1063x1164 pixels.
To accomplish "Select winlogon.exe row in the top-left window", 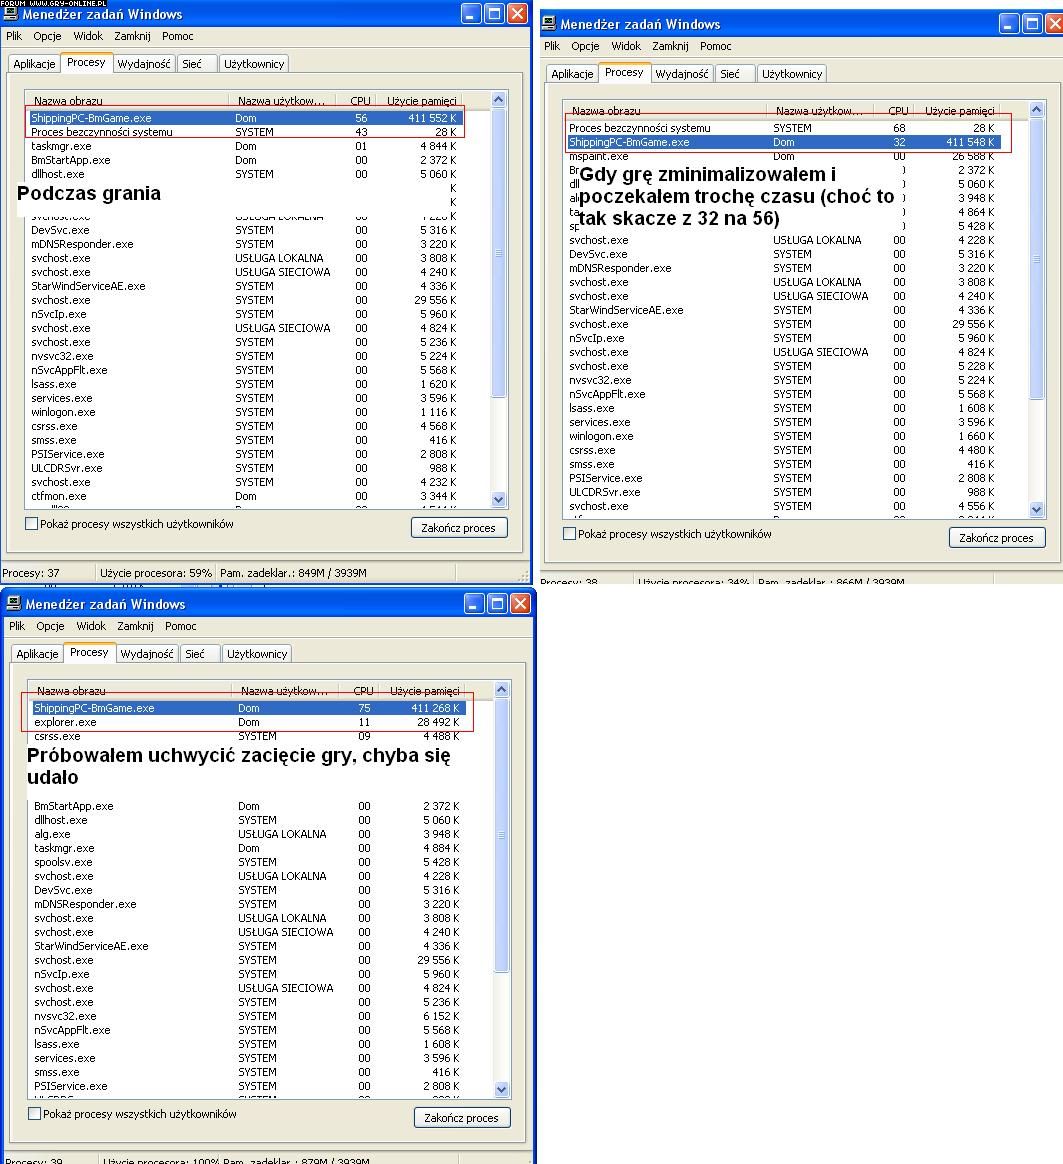I will coord(245,413).
